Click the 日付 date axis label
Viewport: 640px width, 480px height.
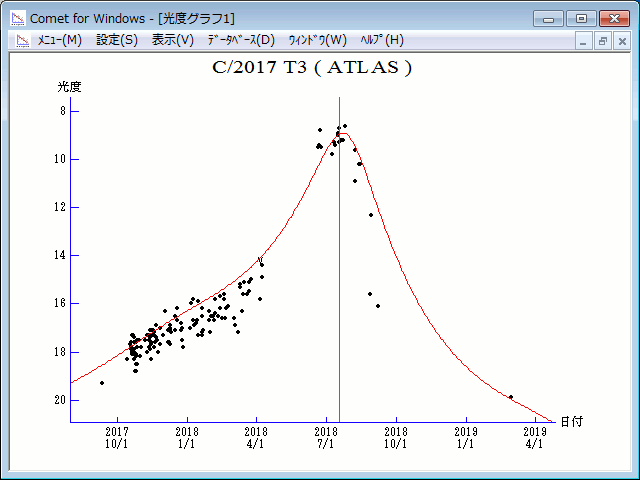572,422
